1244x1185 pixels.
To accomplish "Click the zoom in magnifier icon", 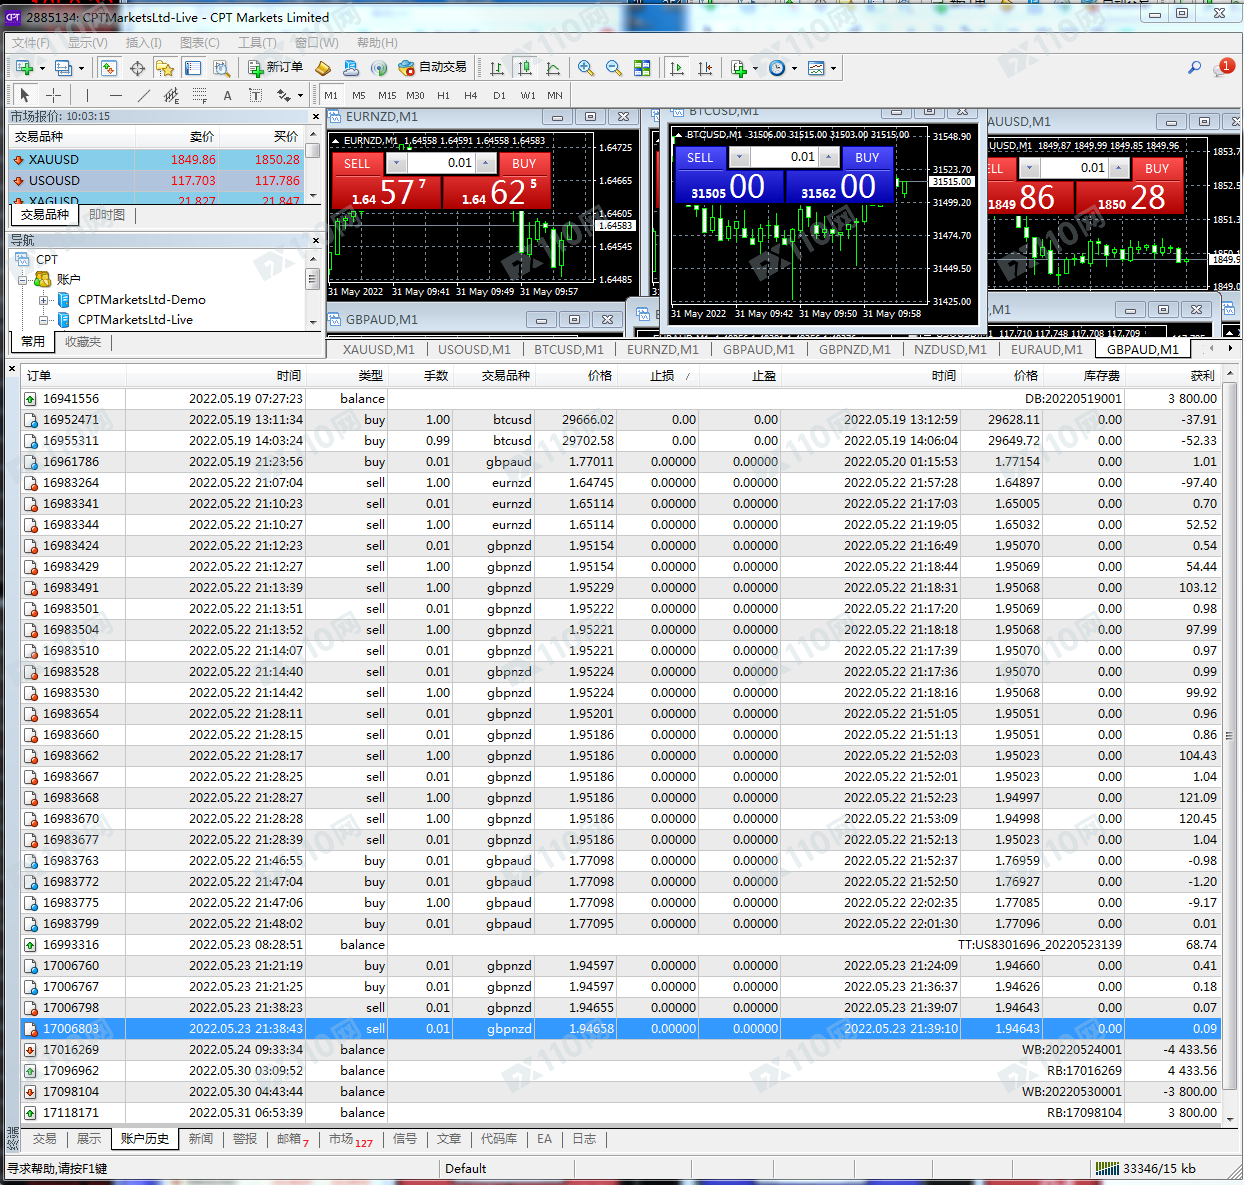I will point(585,68).
